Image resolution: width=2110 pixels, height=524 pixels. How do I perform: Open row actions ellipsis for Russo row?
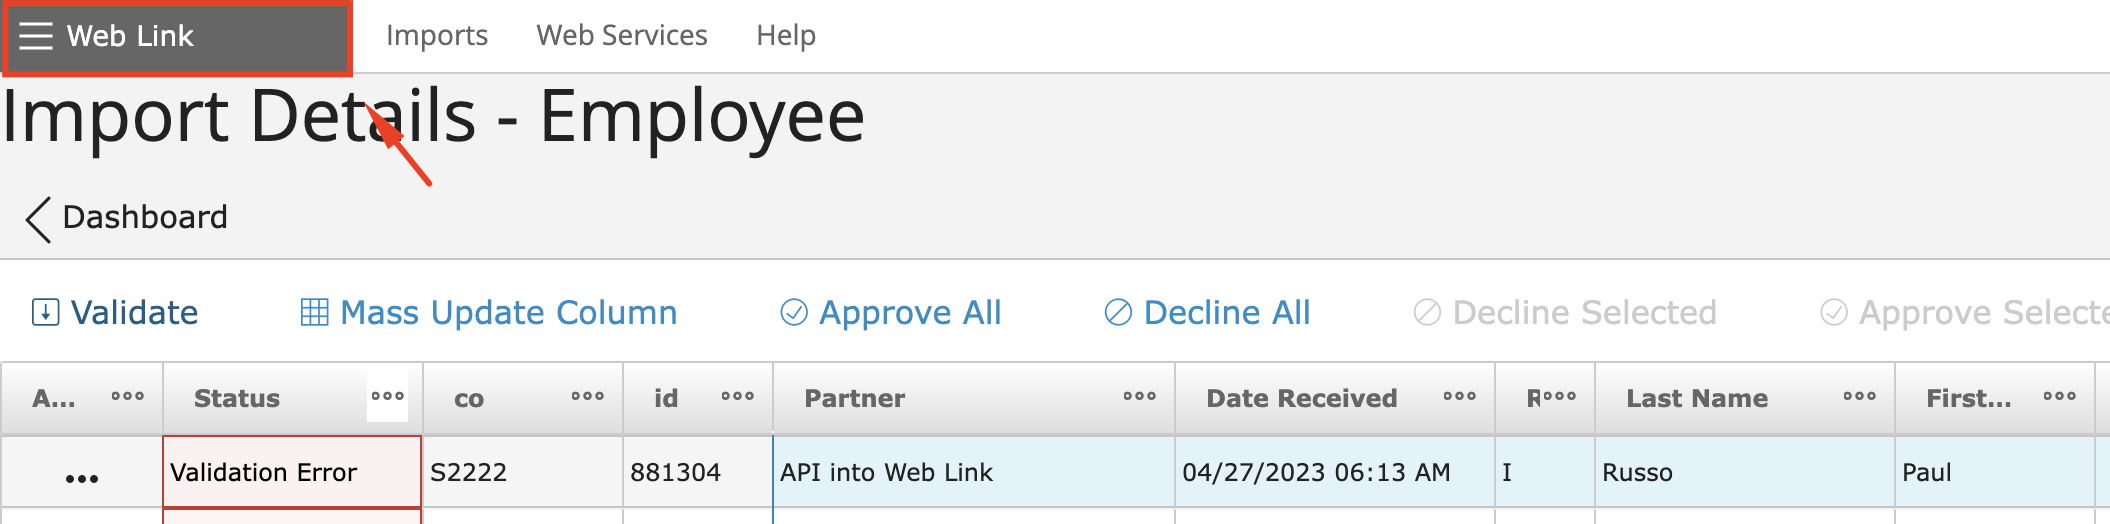(x=82, y=478)
